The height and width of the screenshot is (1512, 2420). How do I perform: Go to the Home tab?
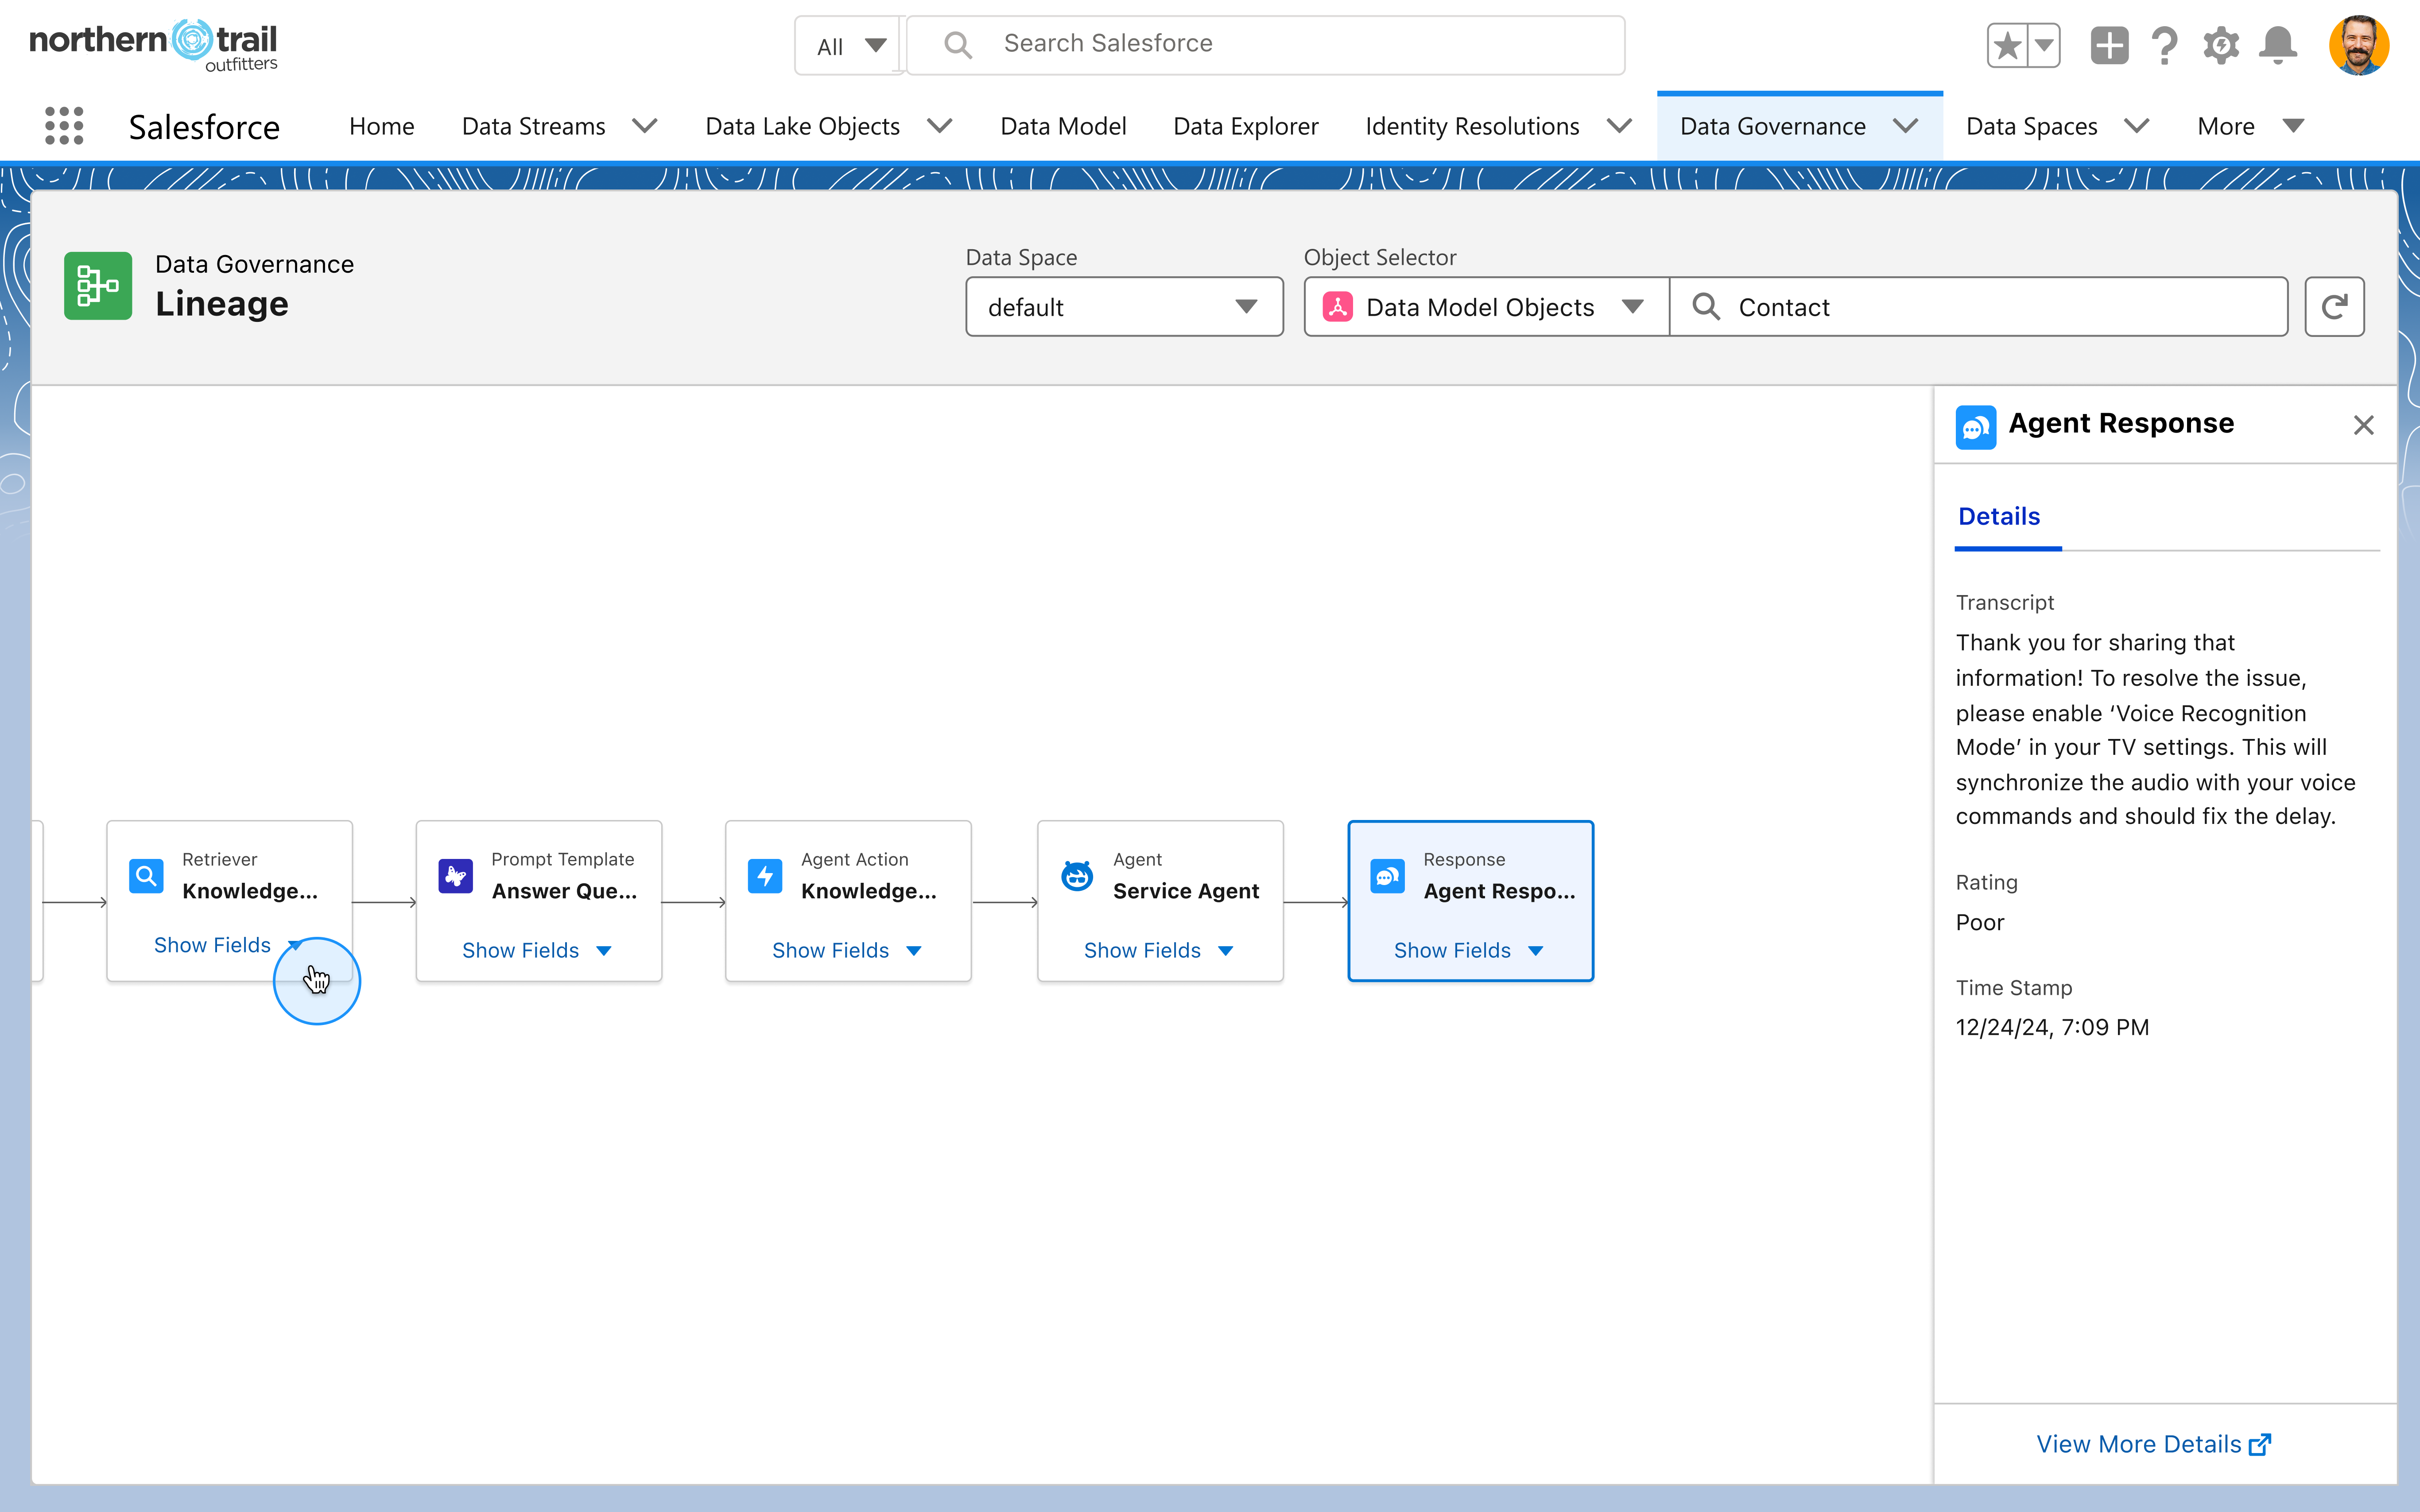[x=381, y=126]
